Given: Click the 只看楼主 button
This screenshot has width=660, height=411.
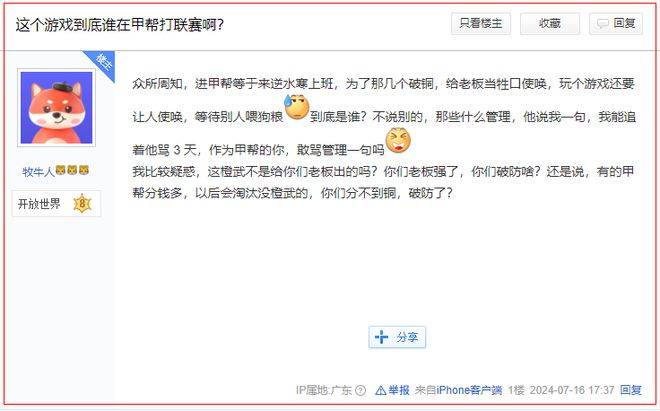Looking at the screenshot, I should [x=481, y=23].
